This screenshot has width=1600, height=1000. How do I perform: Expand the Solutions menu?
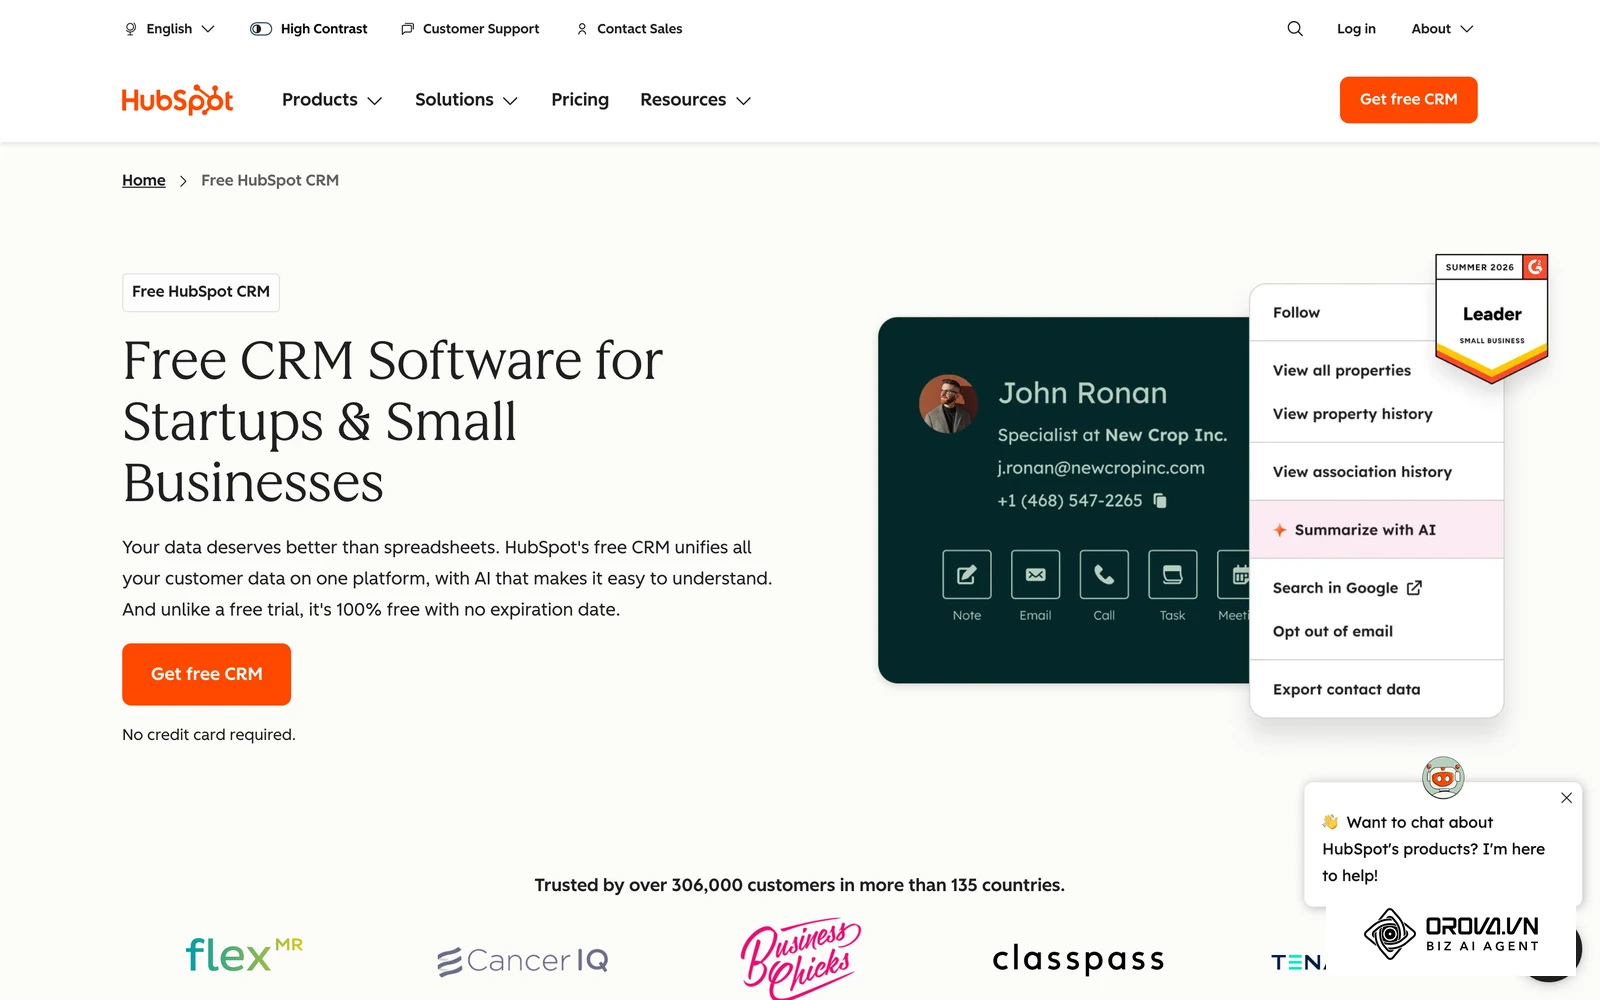tap(466, 100)
